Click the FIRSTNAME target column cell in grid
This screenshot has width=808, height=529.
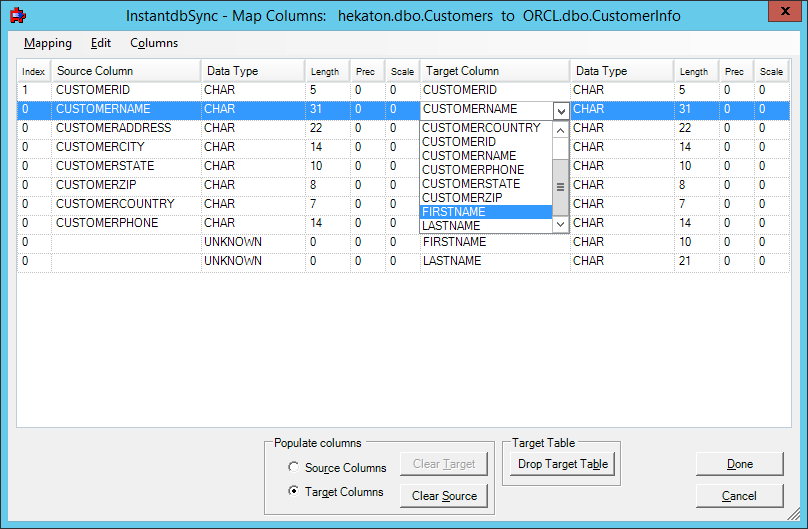tap(495, 242)
